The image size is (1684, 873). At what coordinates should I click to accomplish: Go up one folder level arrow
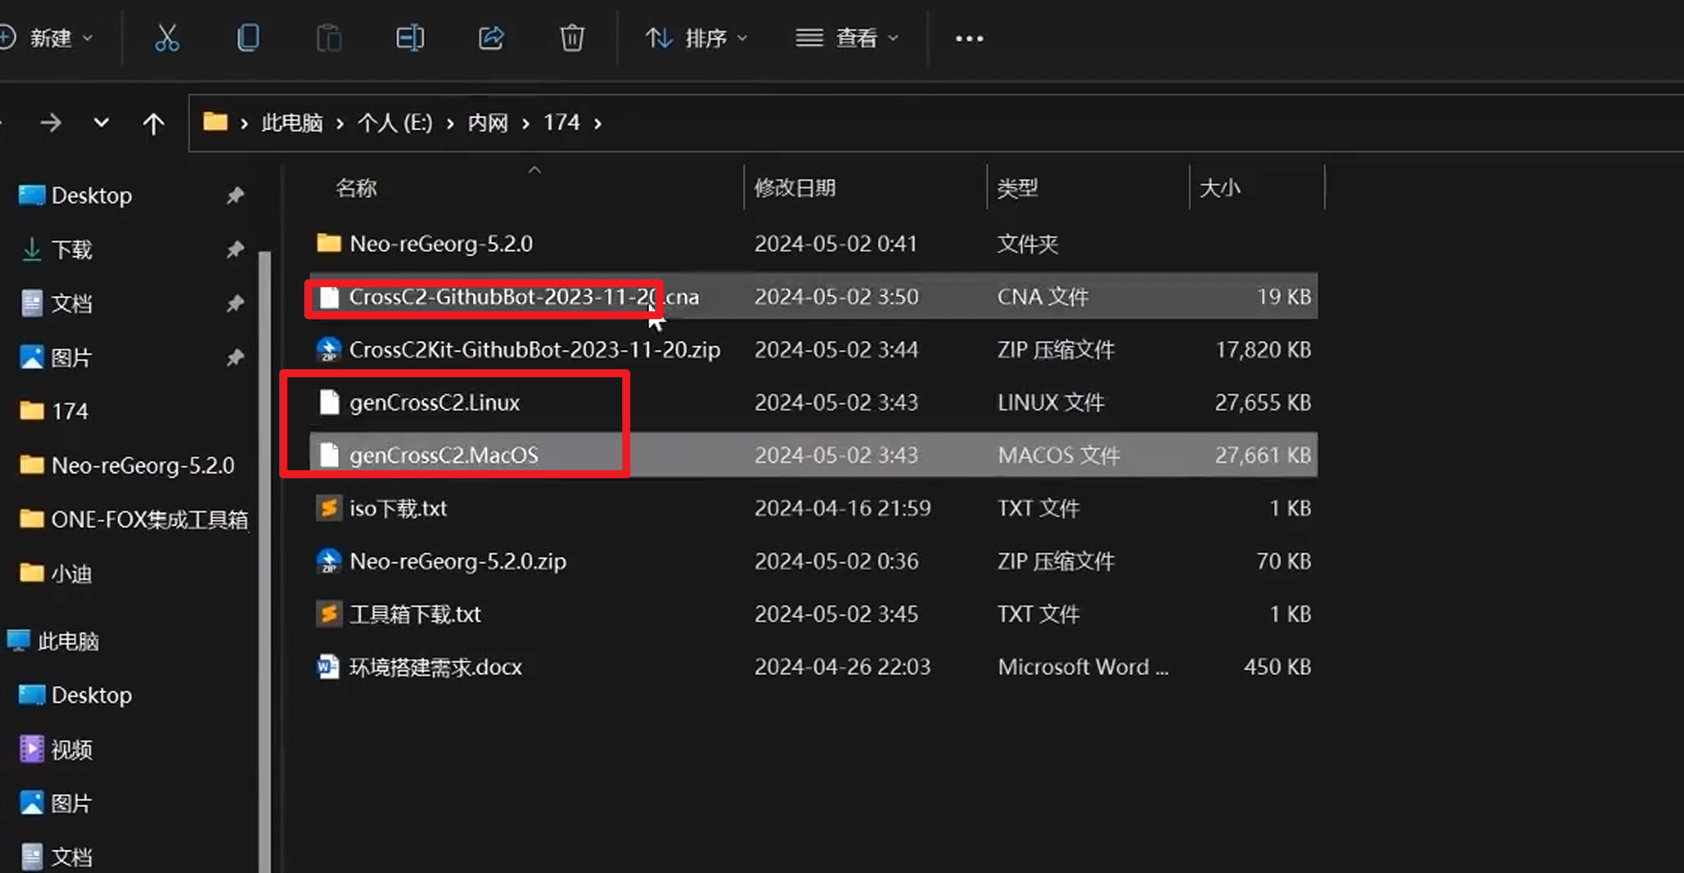tap(153, 123)
